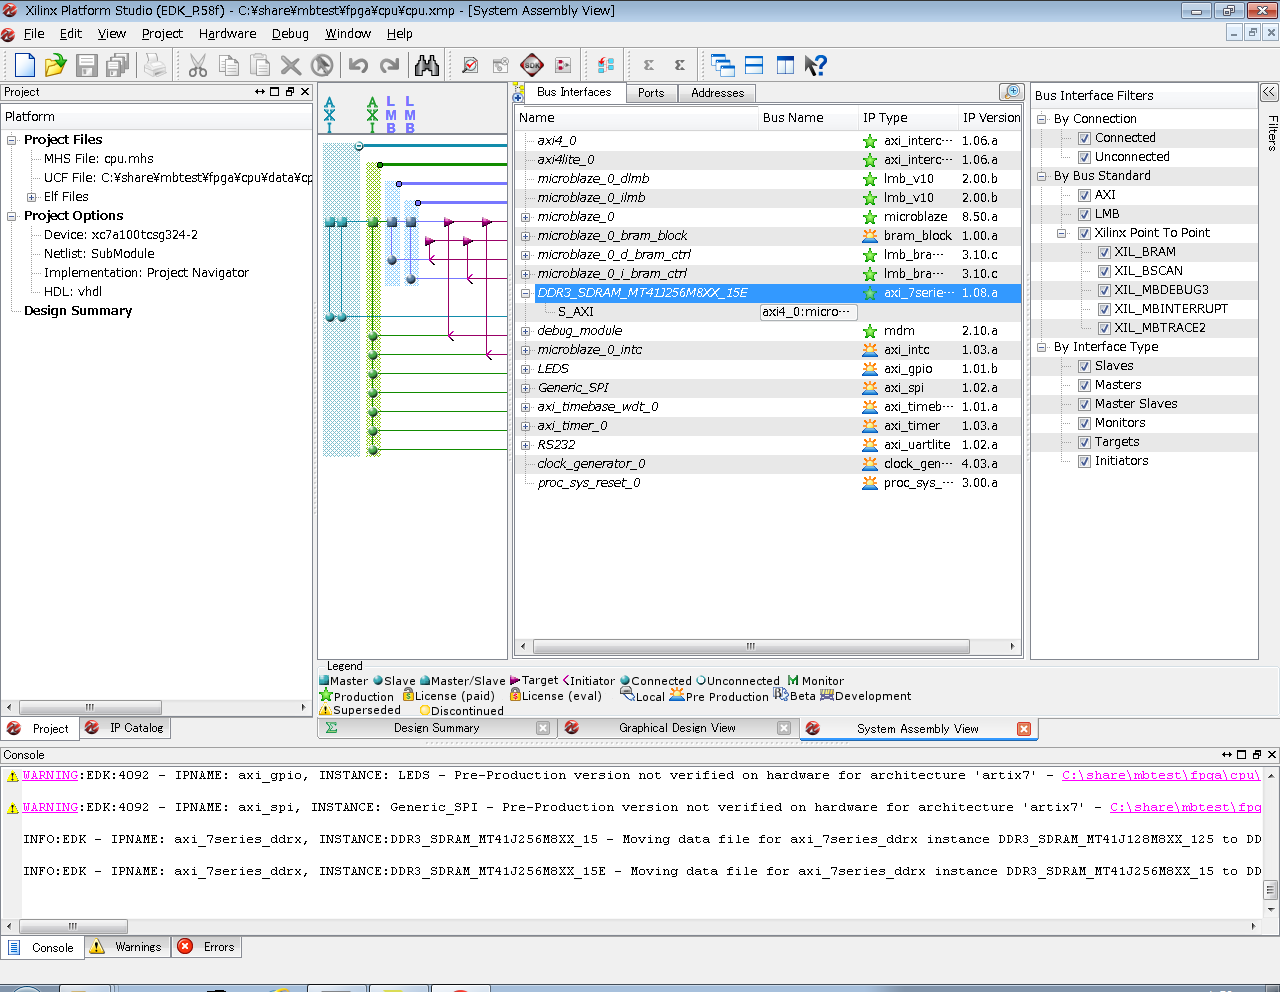Click the design rule check icon

point(470,66)
